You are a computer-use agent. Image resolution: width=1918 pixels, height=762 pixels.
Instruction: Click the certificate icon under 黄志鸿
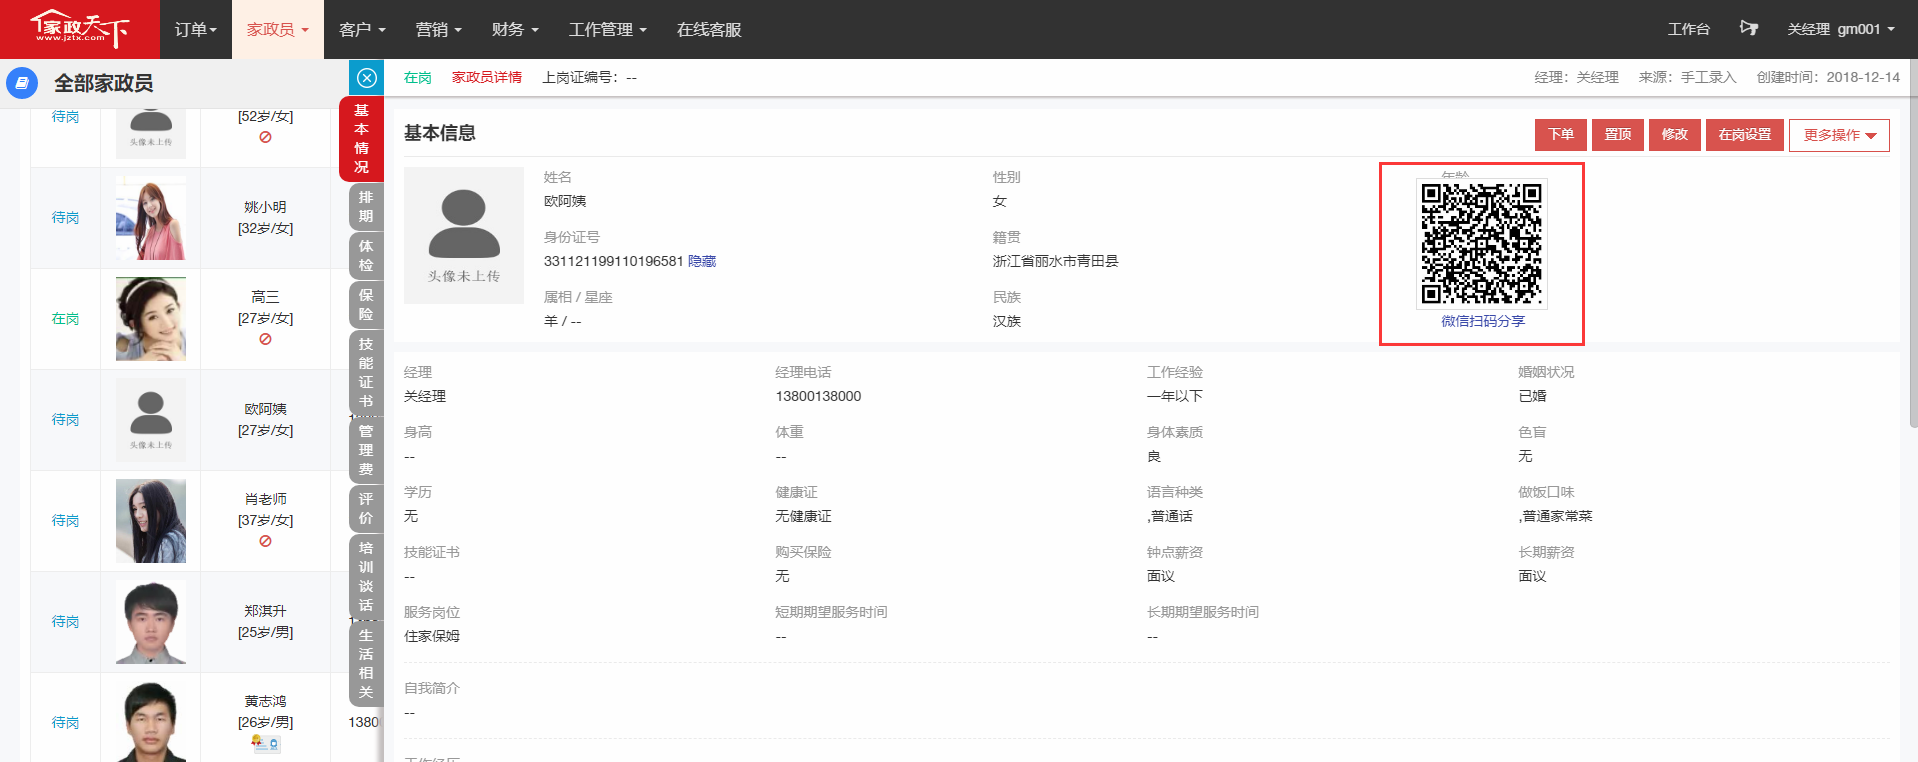(266, 743)
